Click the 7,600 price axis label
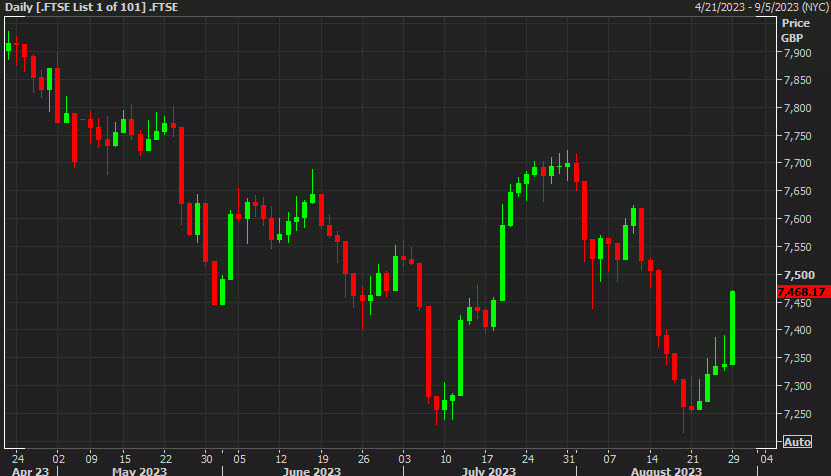Screen dimensions: 831x476 [x=797, y=219]
